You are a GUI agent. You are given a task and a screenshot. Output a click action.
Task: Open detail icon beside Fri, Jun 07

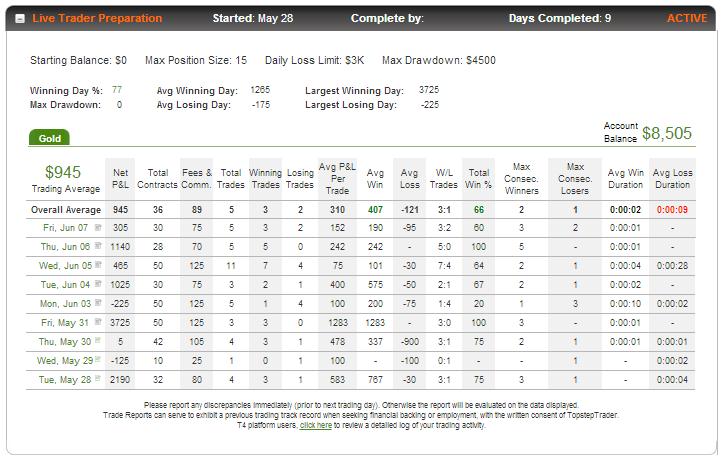[98, 227]
